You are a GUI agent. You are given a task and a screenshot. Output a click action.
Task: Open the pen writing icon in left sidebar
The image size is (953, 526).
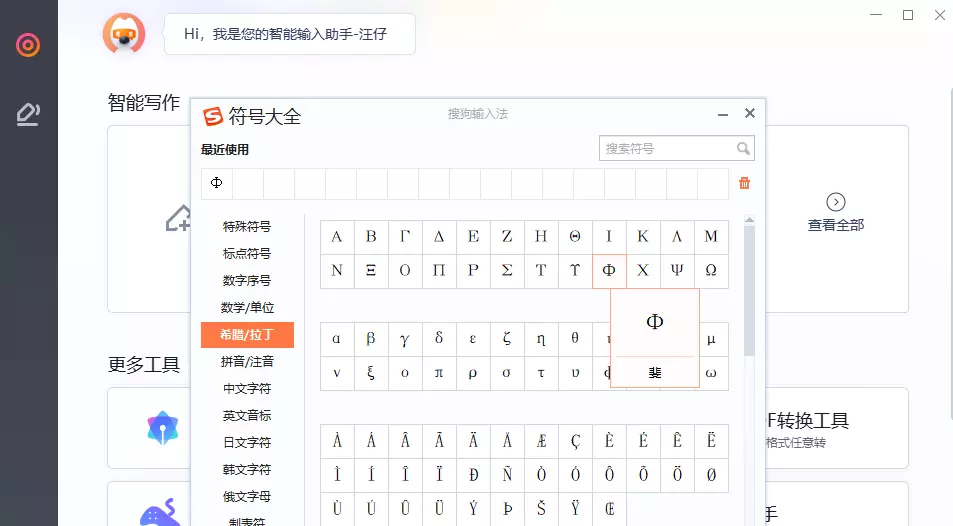click(28, 115)
